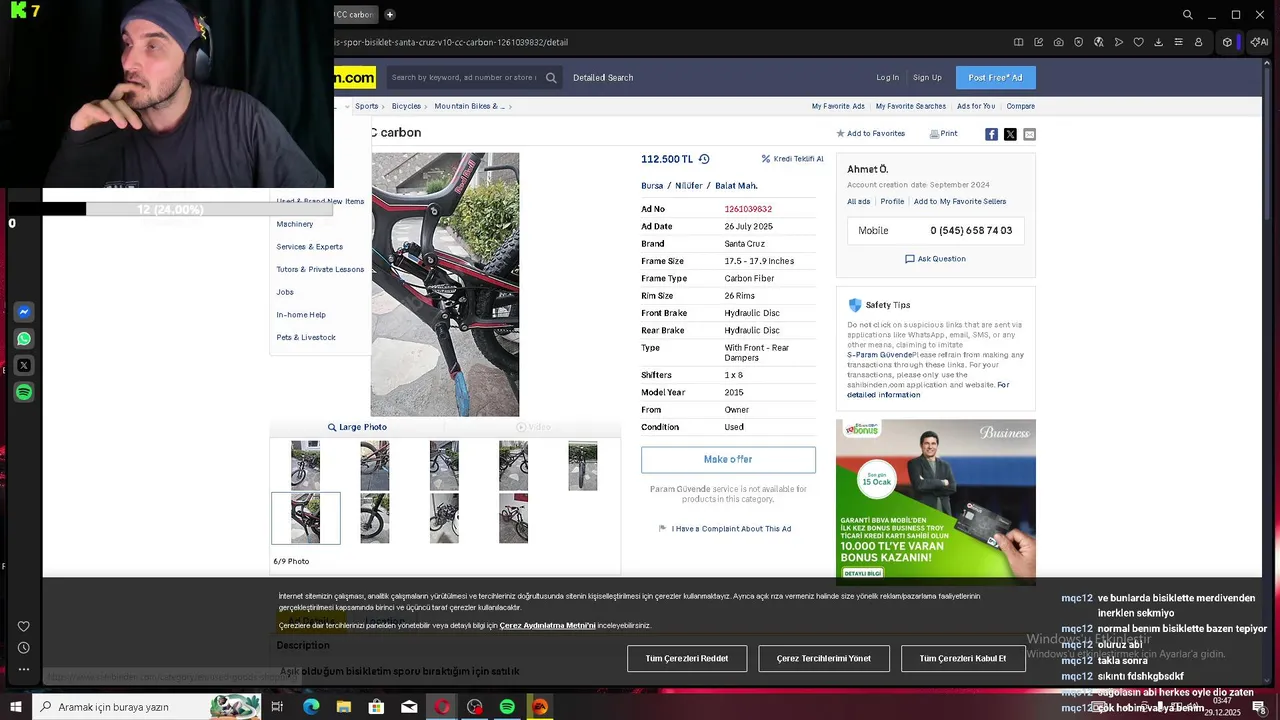Open Messenger in the Opera sidebar

24,312
